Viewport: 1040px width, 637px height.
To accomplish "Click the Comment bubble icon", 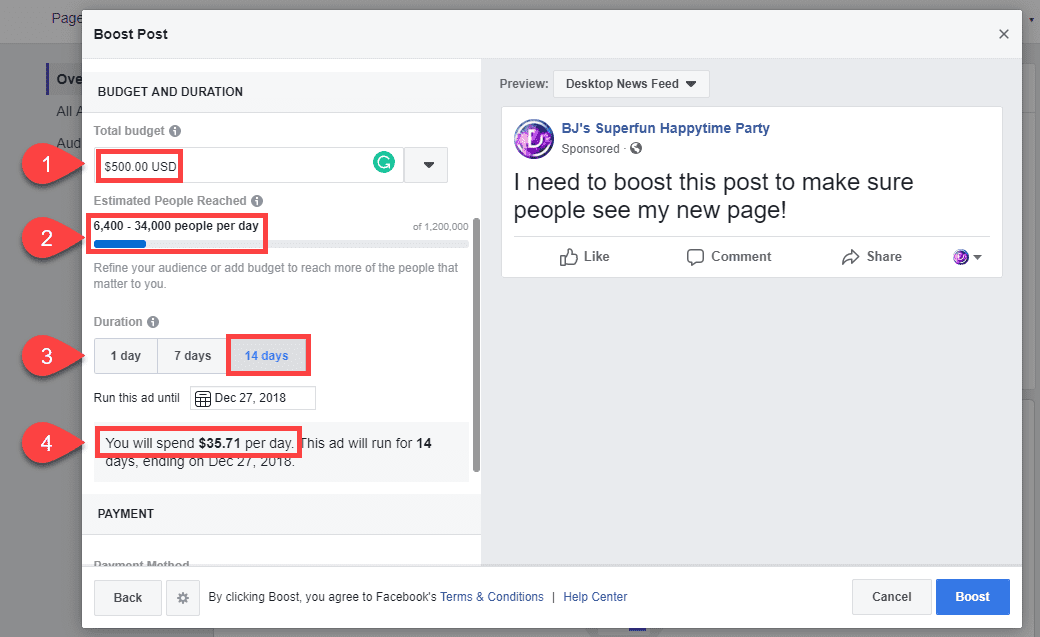I will tap(694, 257).
